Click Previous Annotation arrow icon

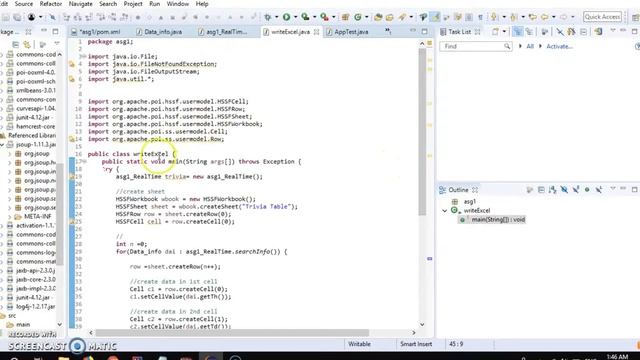(513, 17)
